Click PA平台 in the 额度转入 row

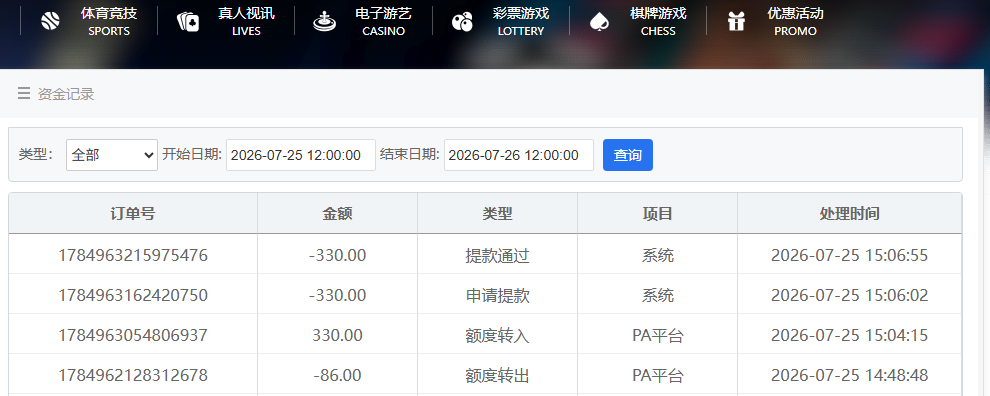tap(657, 335)
